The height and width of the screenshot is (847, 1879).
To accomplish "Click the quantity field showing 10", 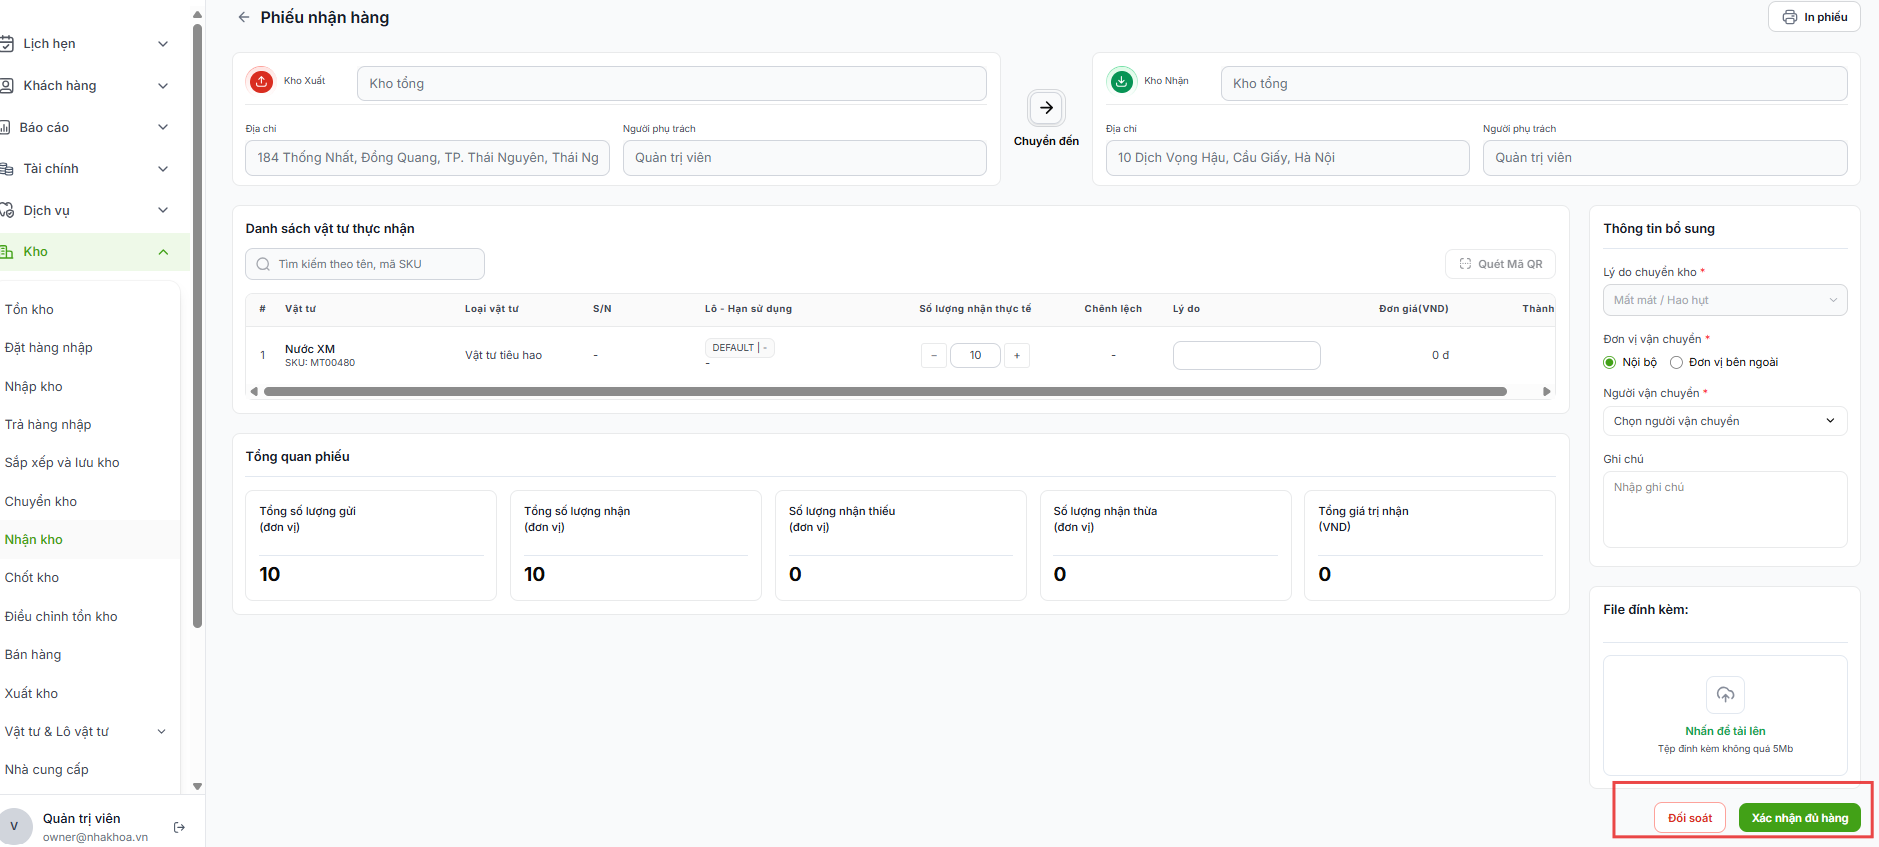I will pos(975,355).
